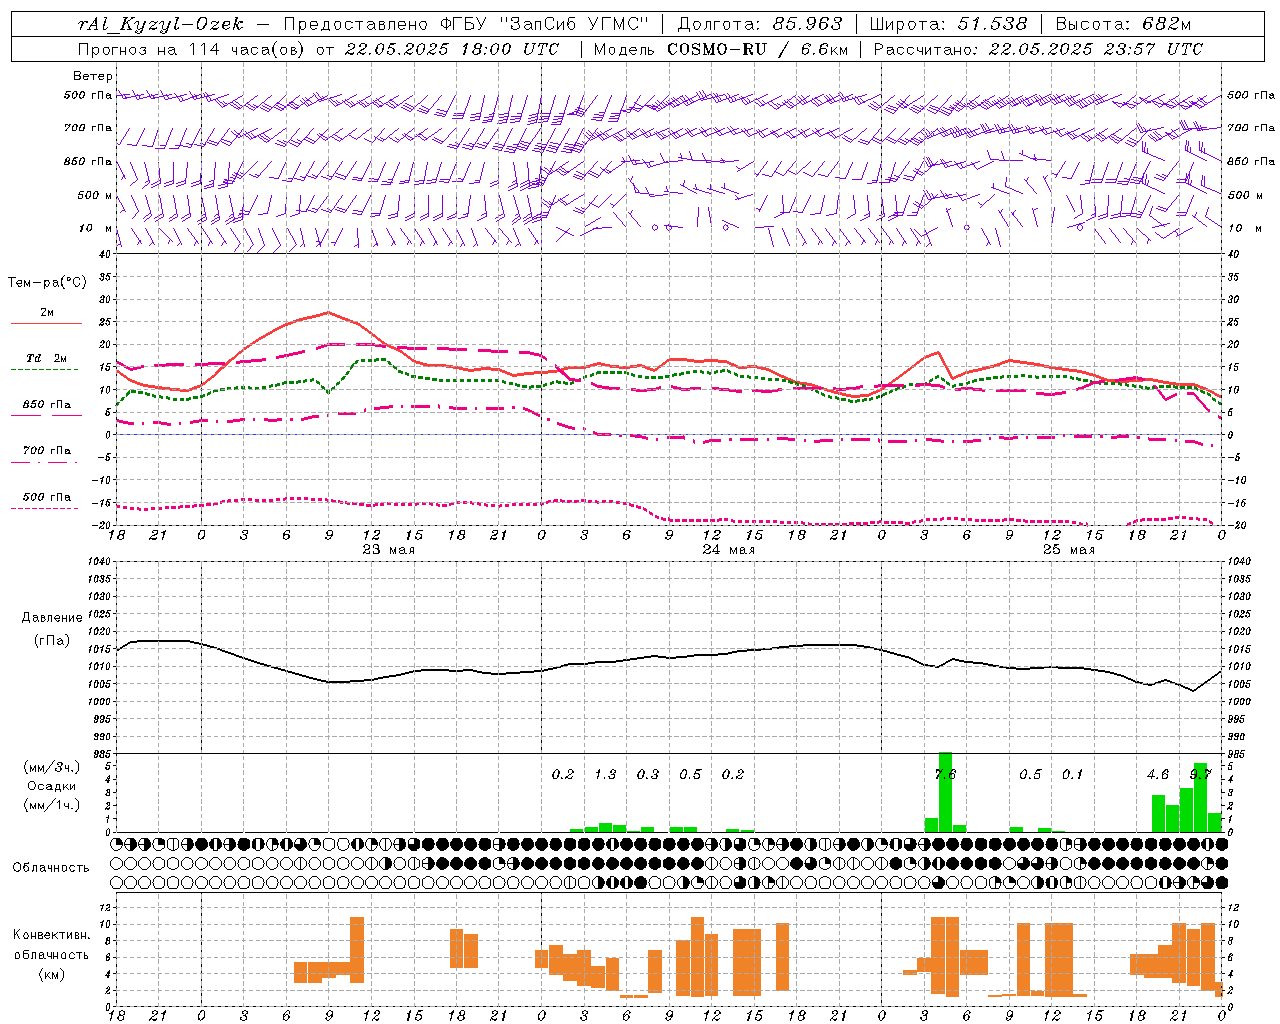Image resolution: width=1280 pixels, height=1024 pixels.
Task: Click the 23 мая date label
Action: [x=388, y=550]
